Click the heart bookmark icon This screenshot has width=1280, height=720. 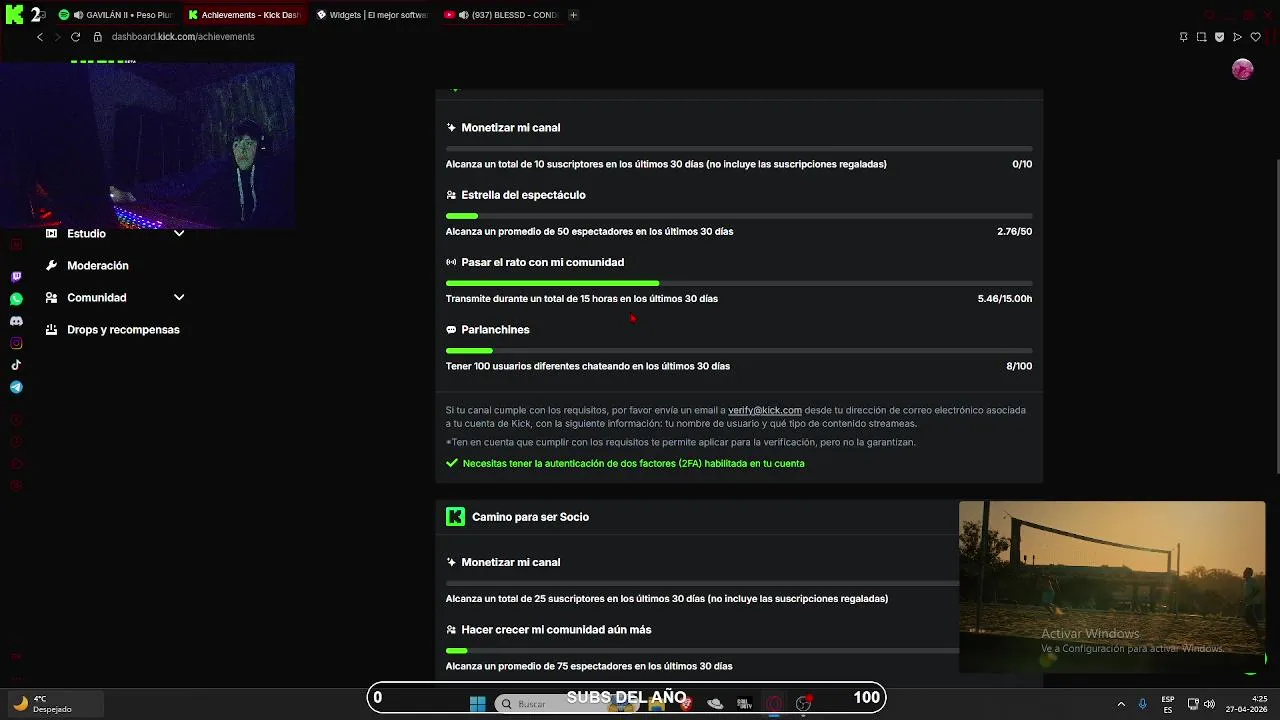1256,37
